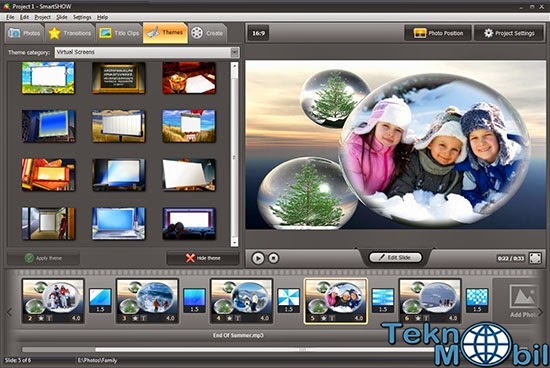This screenshot has width=550, height=368.
Task: Select the blue city billboard theme
Action: pyautogui.click(x=48, y=126)
